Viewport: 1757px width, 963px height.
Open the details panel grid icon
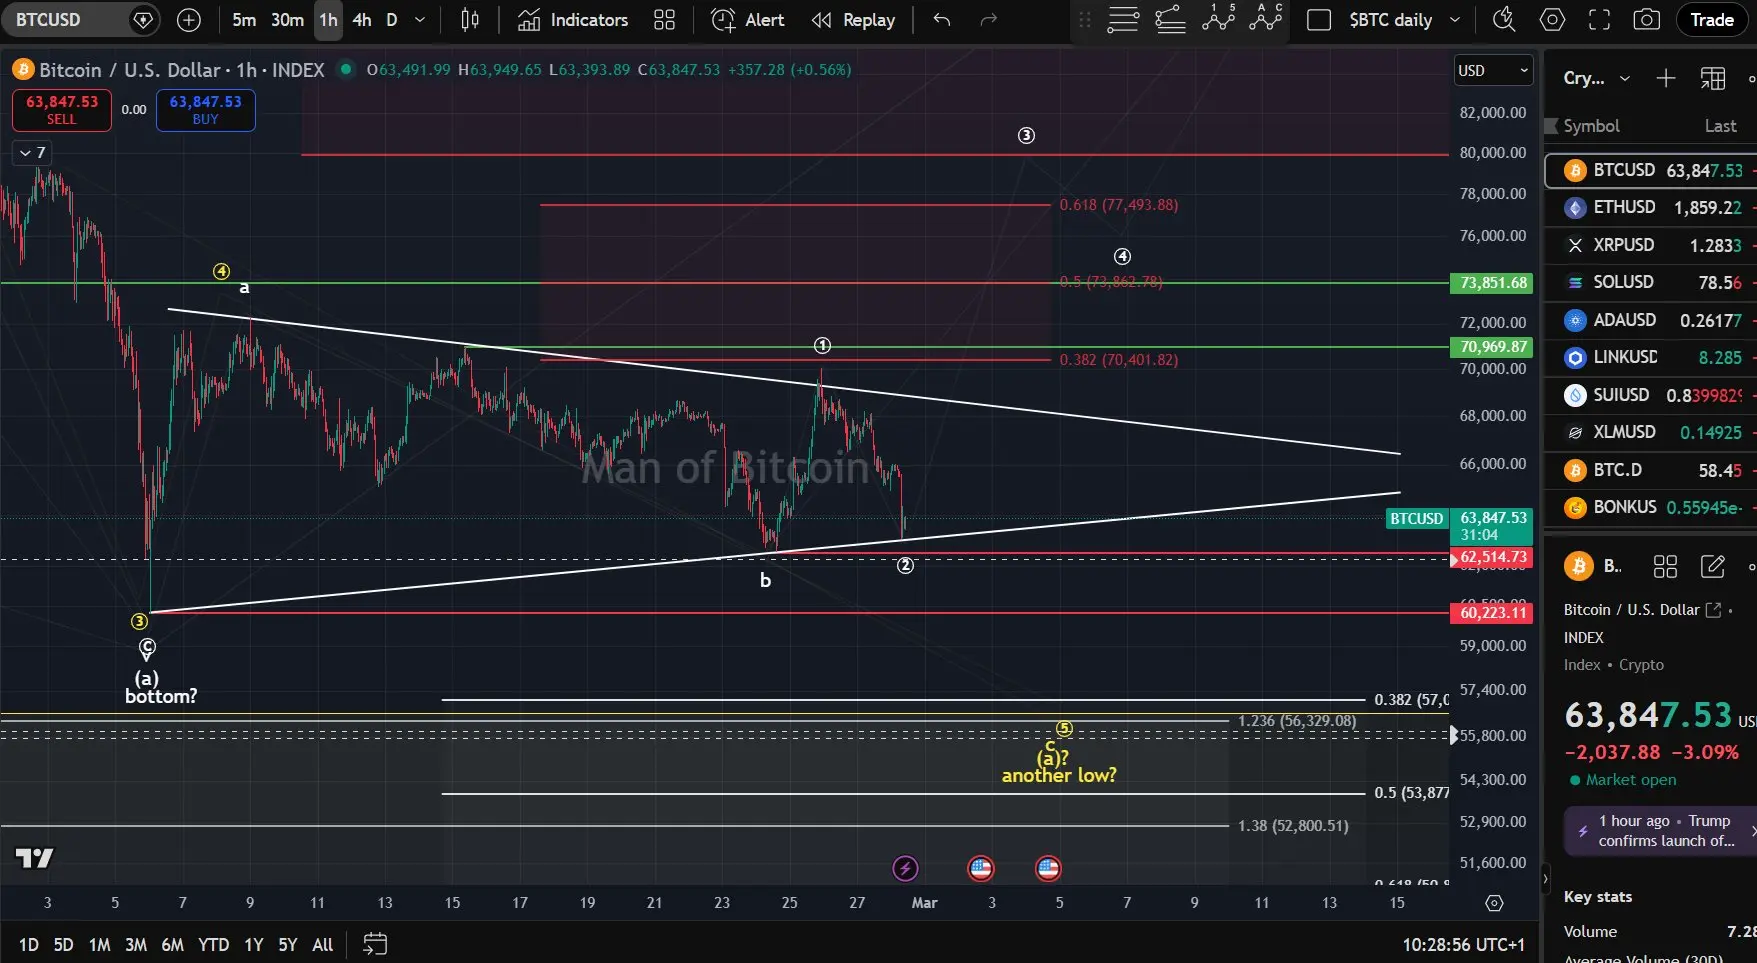point(1665,567)
